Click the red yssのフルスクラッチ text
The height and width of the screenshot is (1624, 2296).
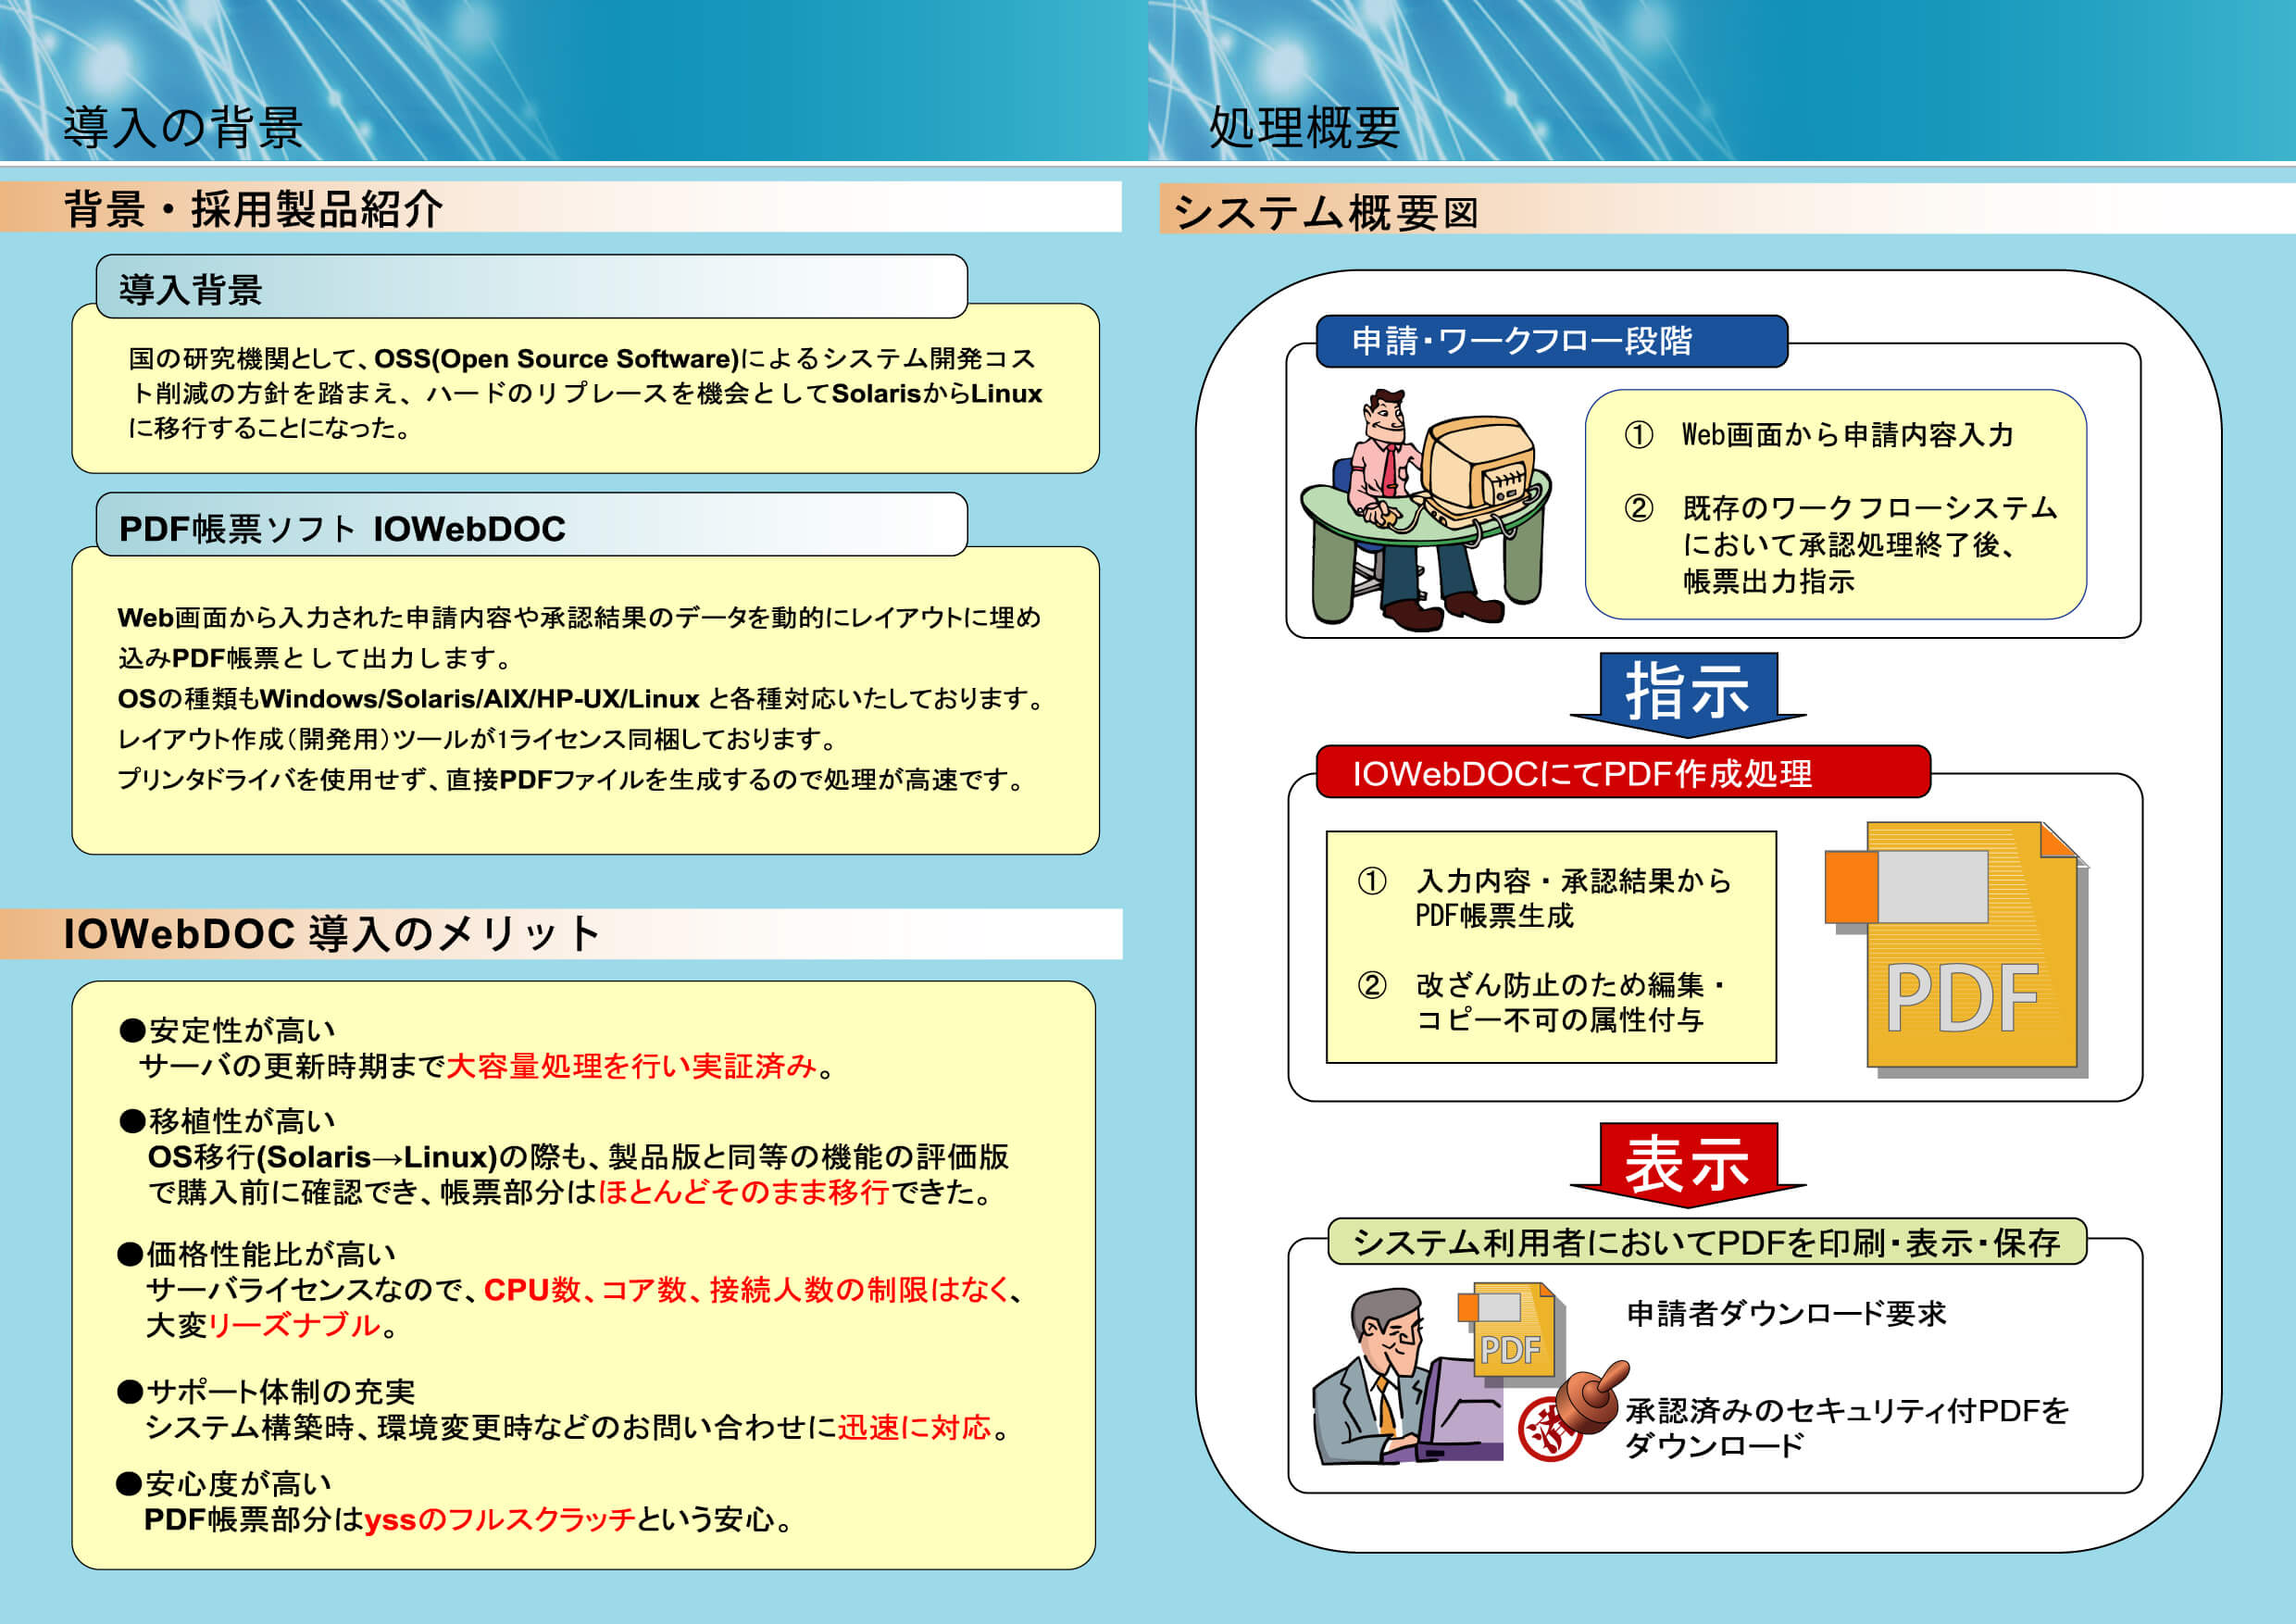[500, 1520]
